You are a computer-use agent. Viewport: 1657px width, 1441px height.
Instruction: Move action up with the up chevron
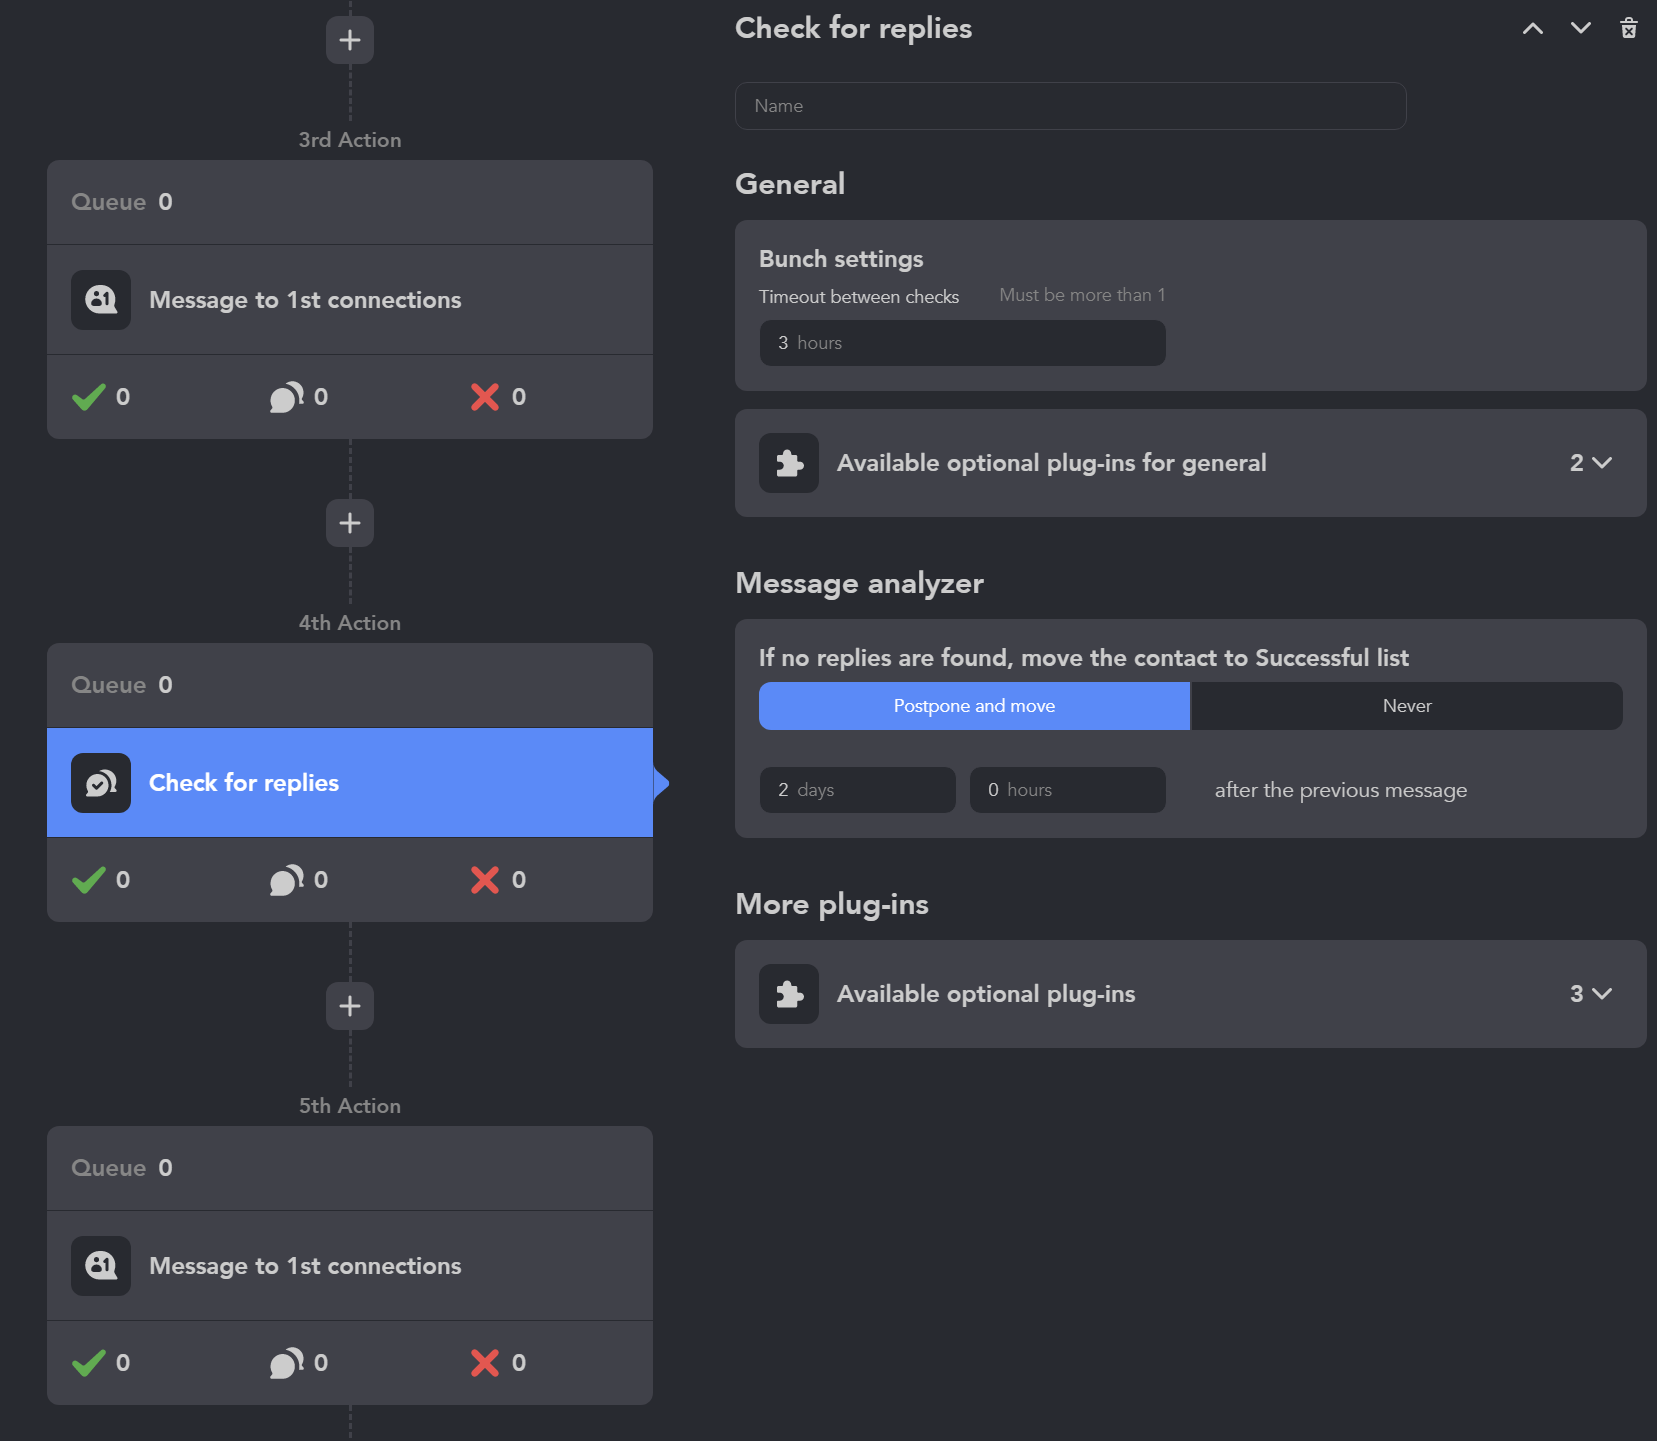click(1533, 28)
